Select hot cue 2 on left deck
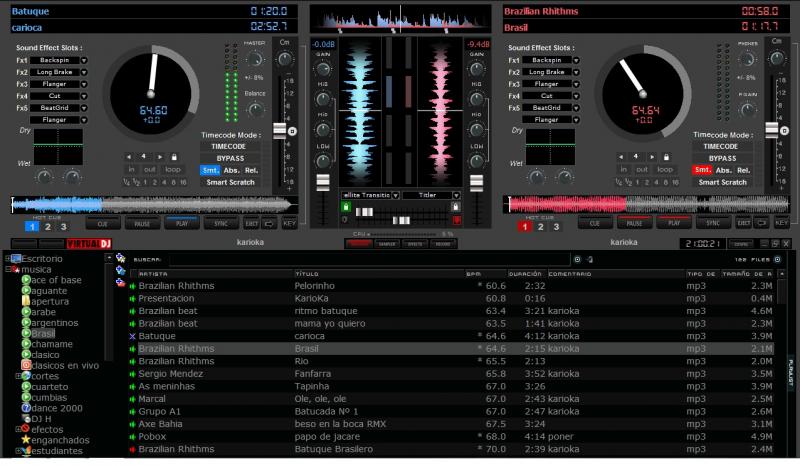Image resolution: width=800 pixels, height=466 pixels. pos(48,227)
